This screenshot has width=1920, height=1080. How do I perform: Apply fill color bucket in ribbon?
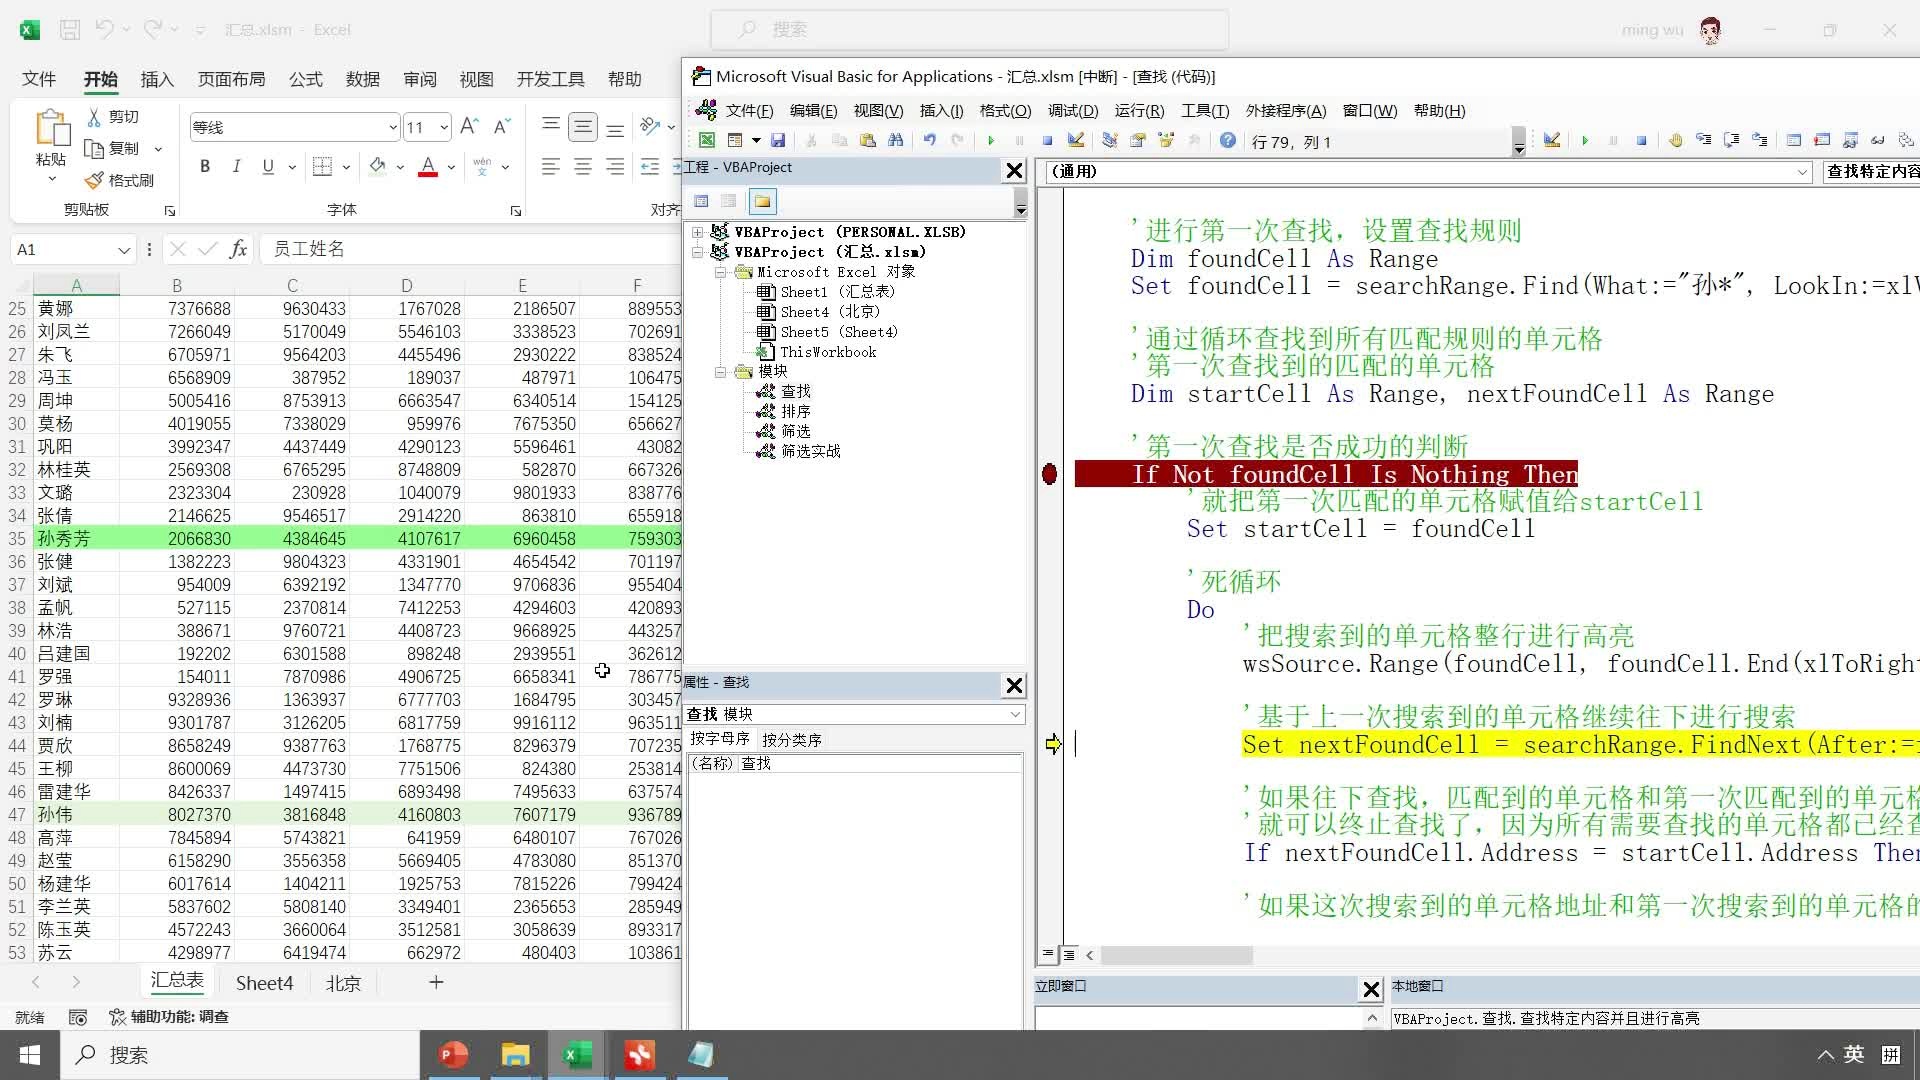[378, 167]
